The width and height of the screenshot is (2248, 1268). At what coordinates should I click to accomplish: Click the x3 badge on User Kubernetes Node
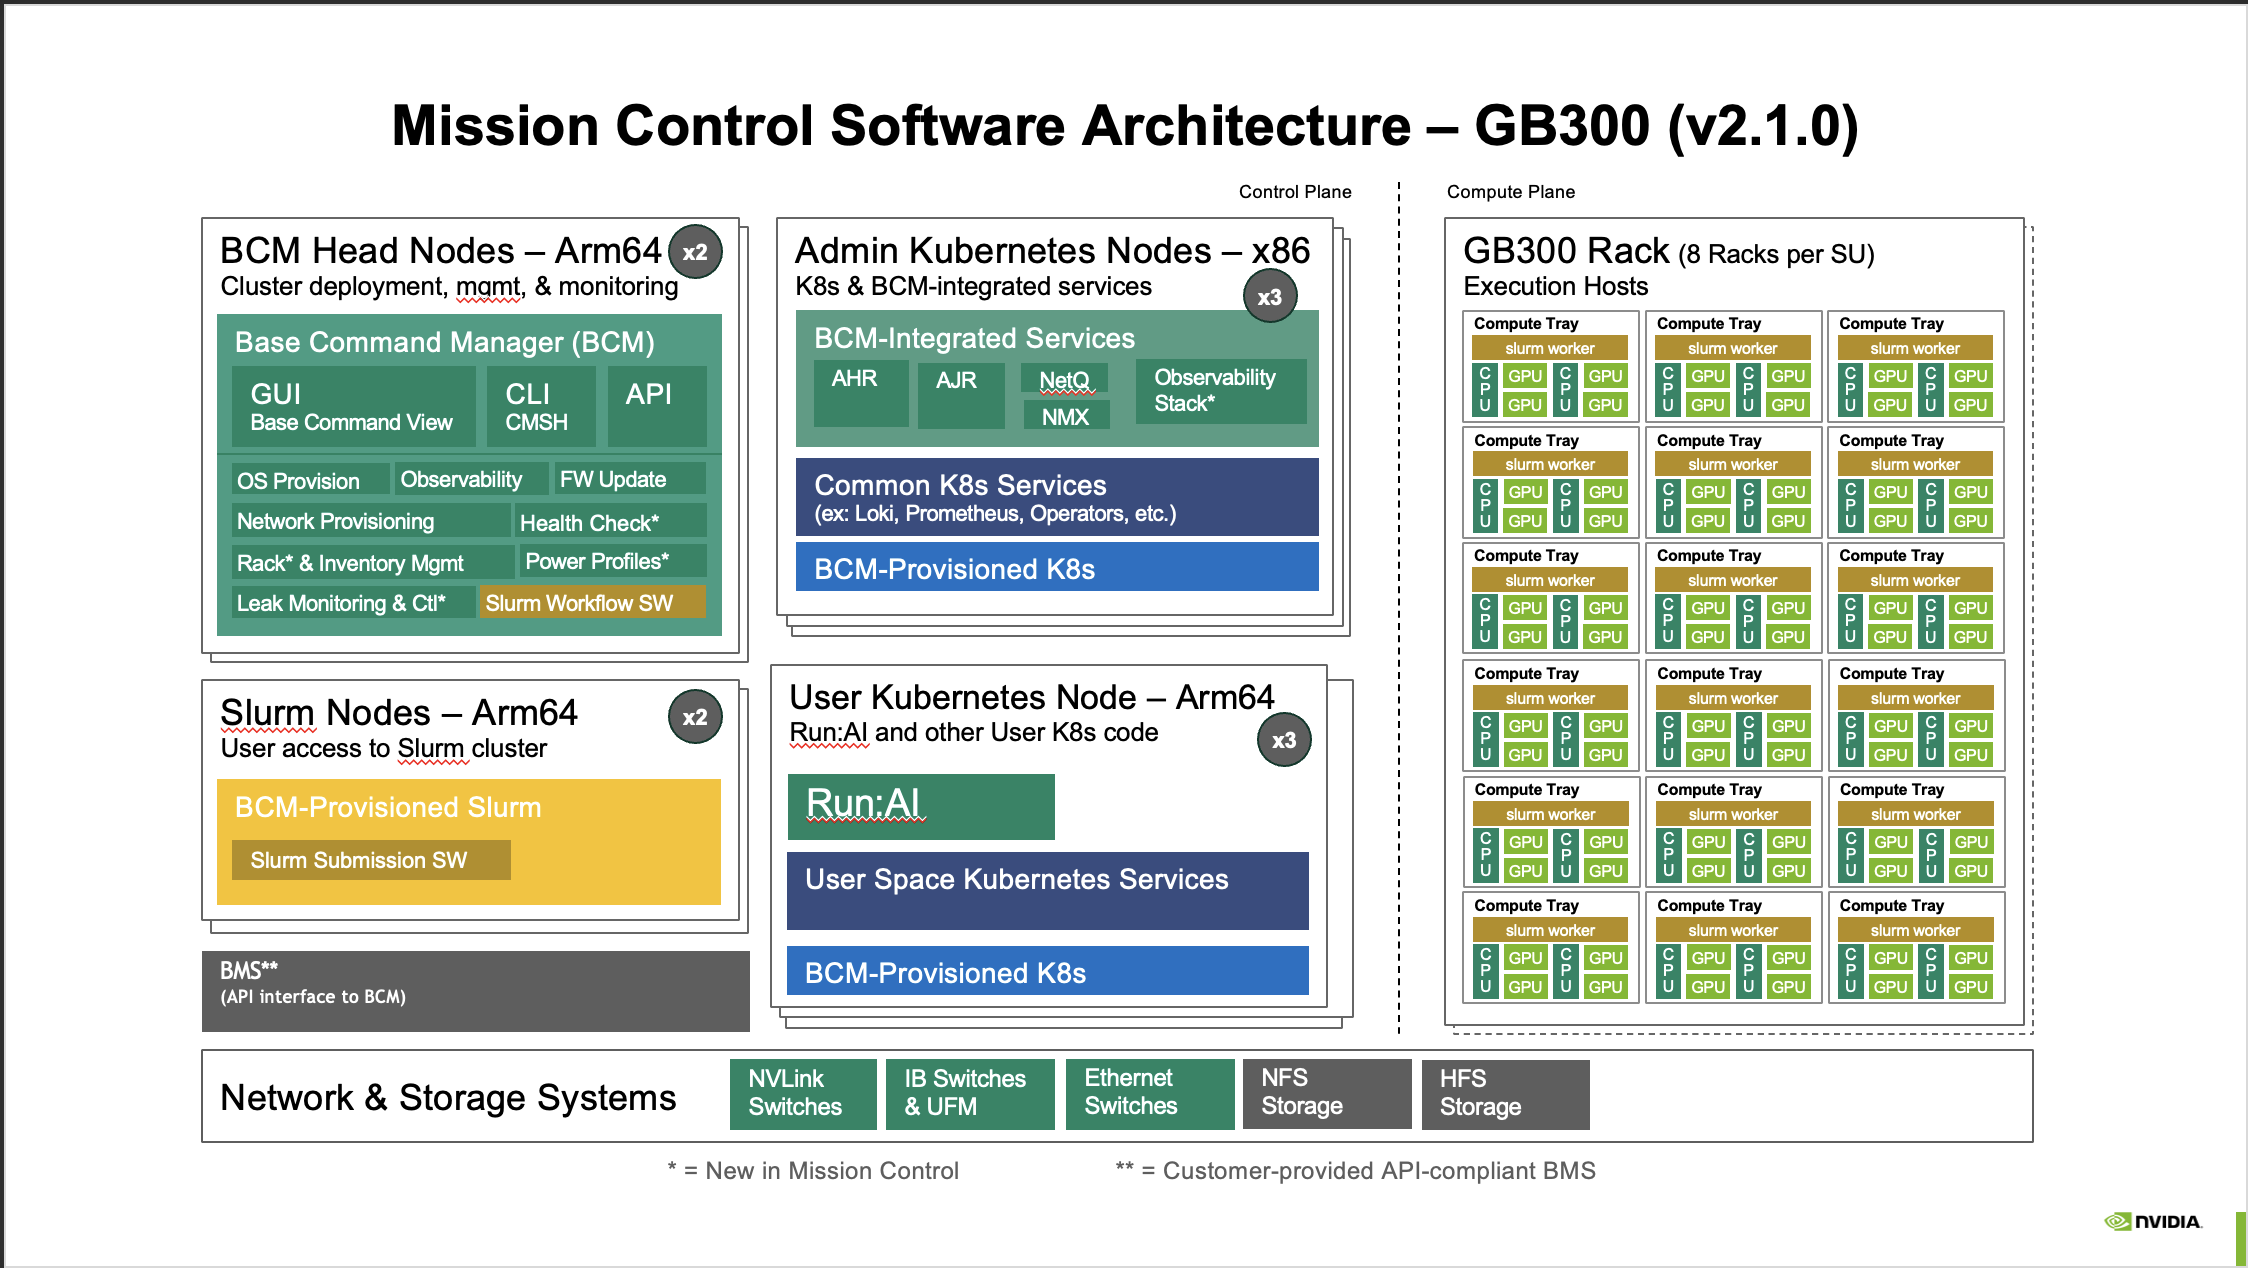(1283, 740)
